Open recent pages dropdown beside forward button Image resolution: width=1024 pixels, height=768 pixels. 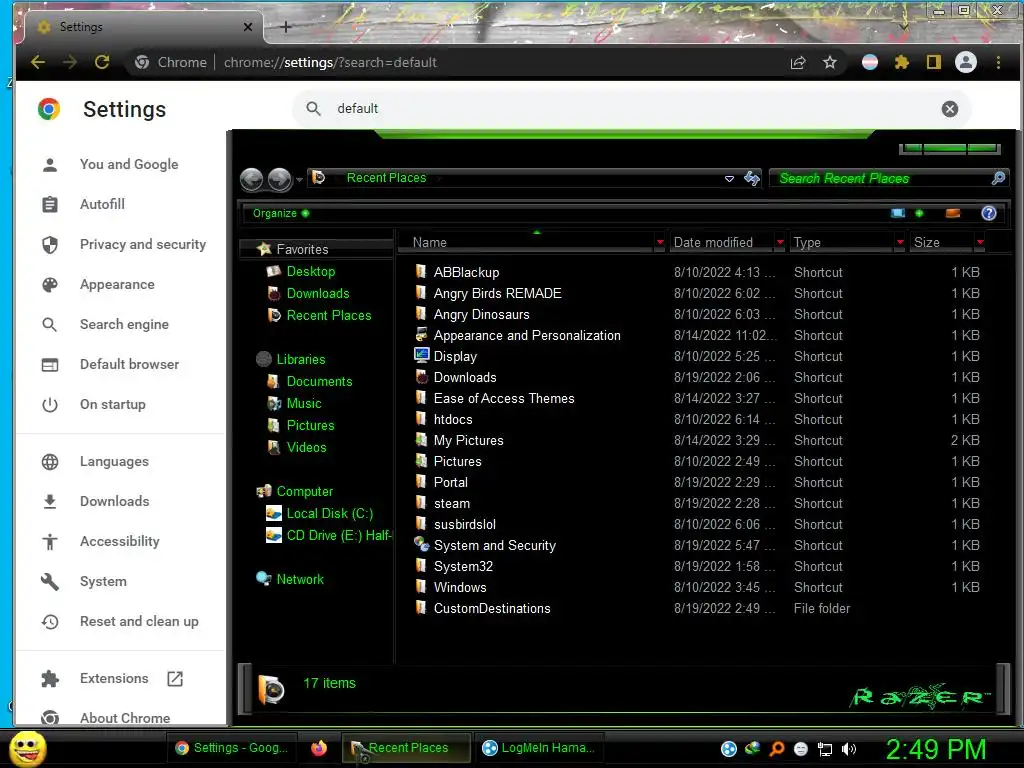tap(299, 180)
